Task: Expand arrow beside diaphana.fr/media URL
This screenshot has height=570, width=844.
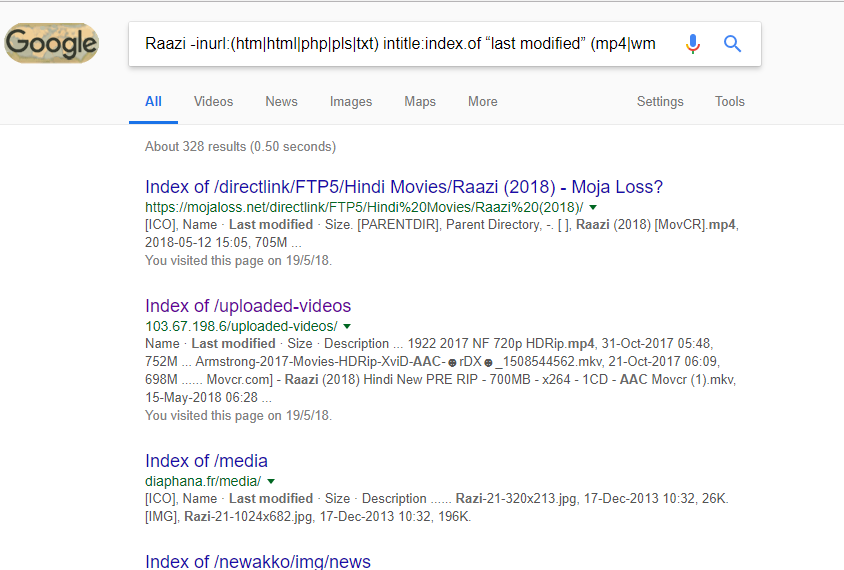Action: (271, 481)
